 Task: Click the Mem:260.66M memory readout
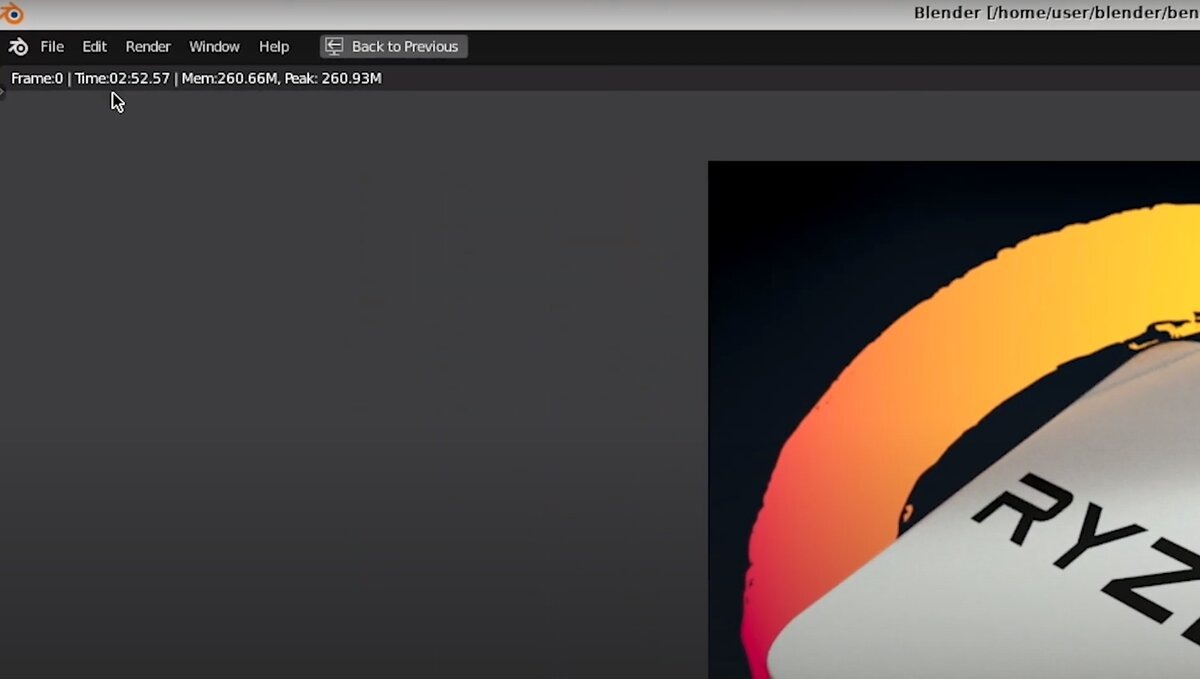tap(229, 78)
